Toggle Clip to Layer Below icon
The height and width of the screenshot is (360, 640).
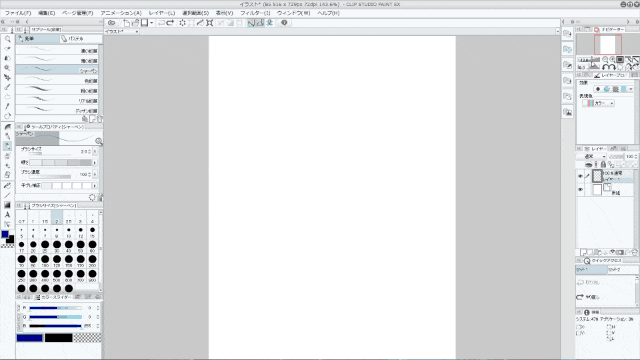pos(588,164)
